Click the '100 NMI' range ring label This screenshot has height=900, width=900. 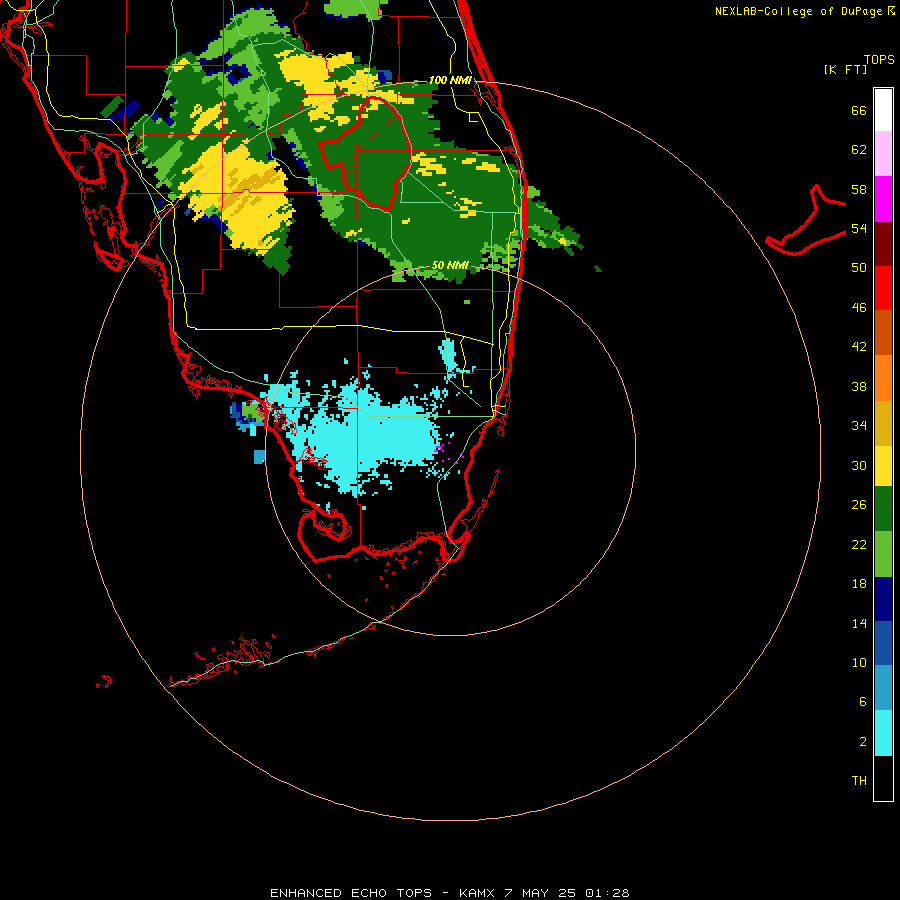450,80
